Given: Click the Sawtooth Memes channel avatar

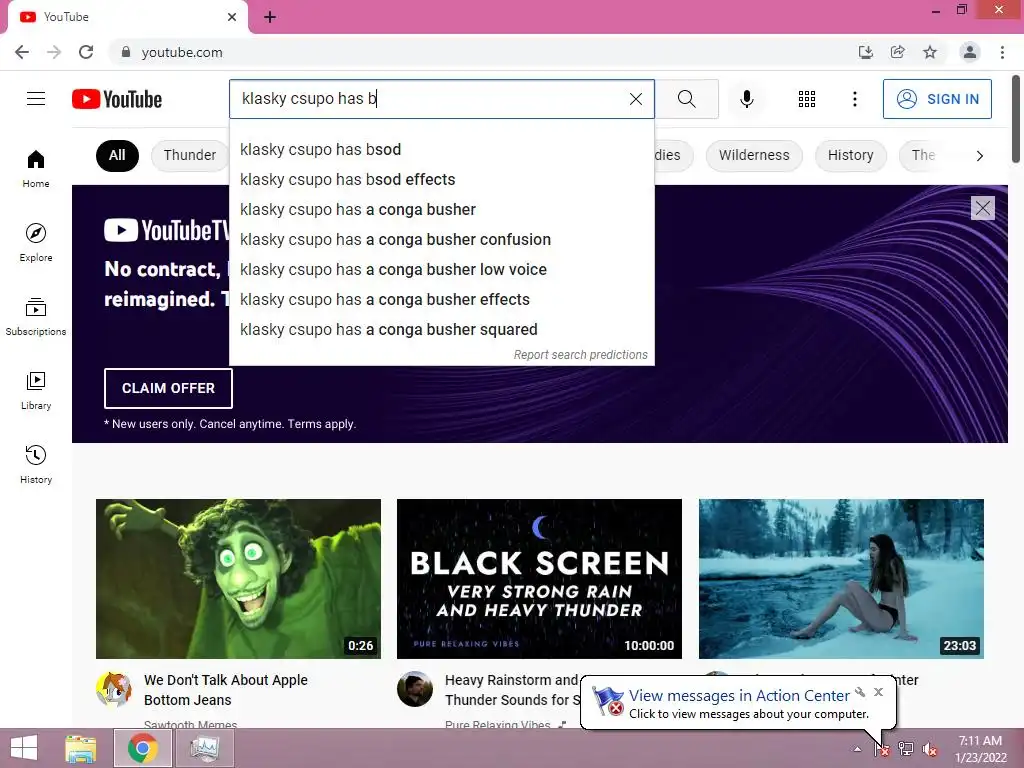Looking at the screenshot, I should click(x=114, y=689).
